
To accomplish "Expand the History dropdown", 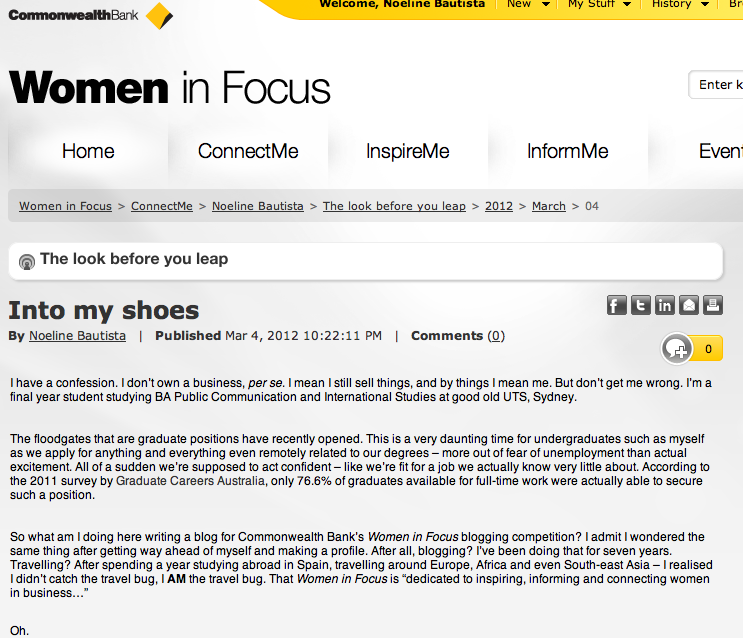I will coord(678,4).
